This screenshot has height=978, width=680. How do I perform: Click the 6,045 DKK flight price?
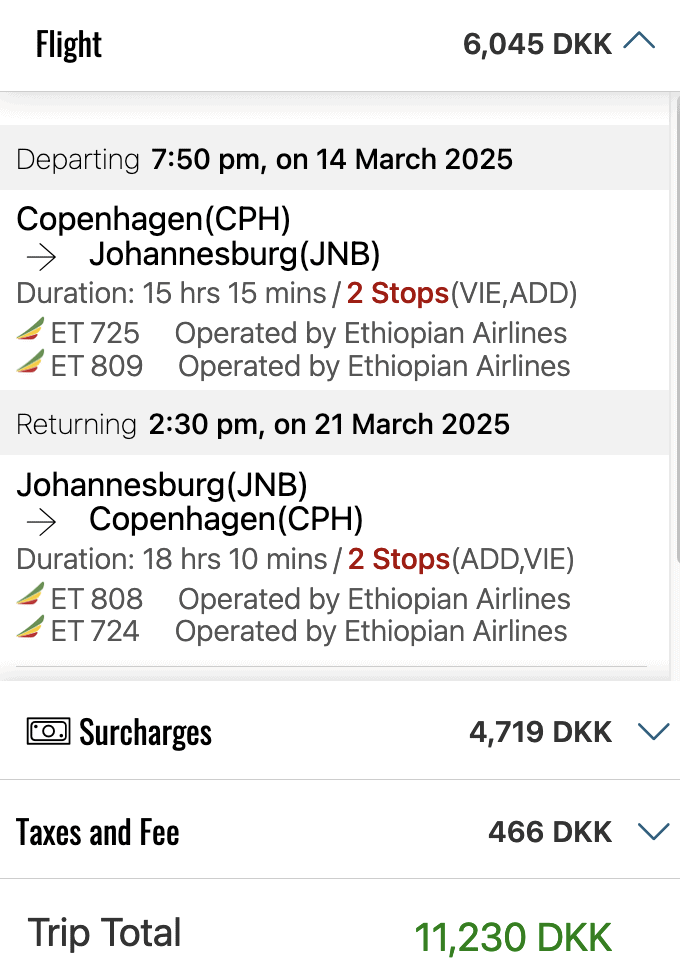[x=537, y=44]
